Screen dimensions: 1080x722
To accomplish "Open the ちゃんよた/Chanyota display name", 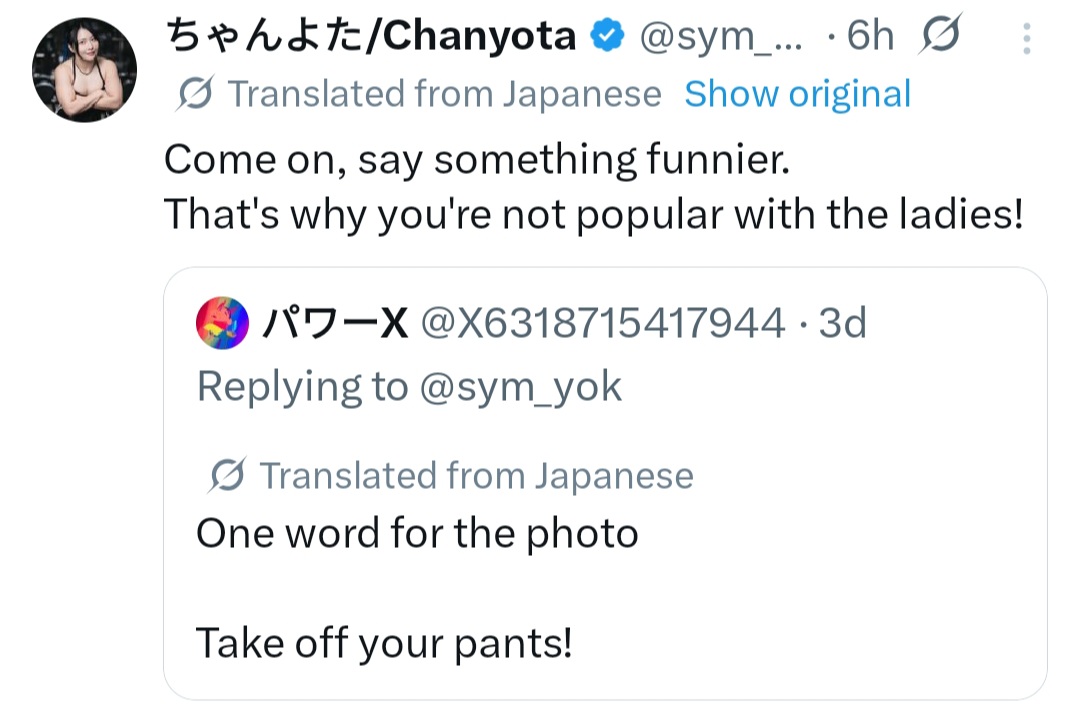I will pyautogui.click(x=370, y=37).
